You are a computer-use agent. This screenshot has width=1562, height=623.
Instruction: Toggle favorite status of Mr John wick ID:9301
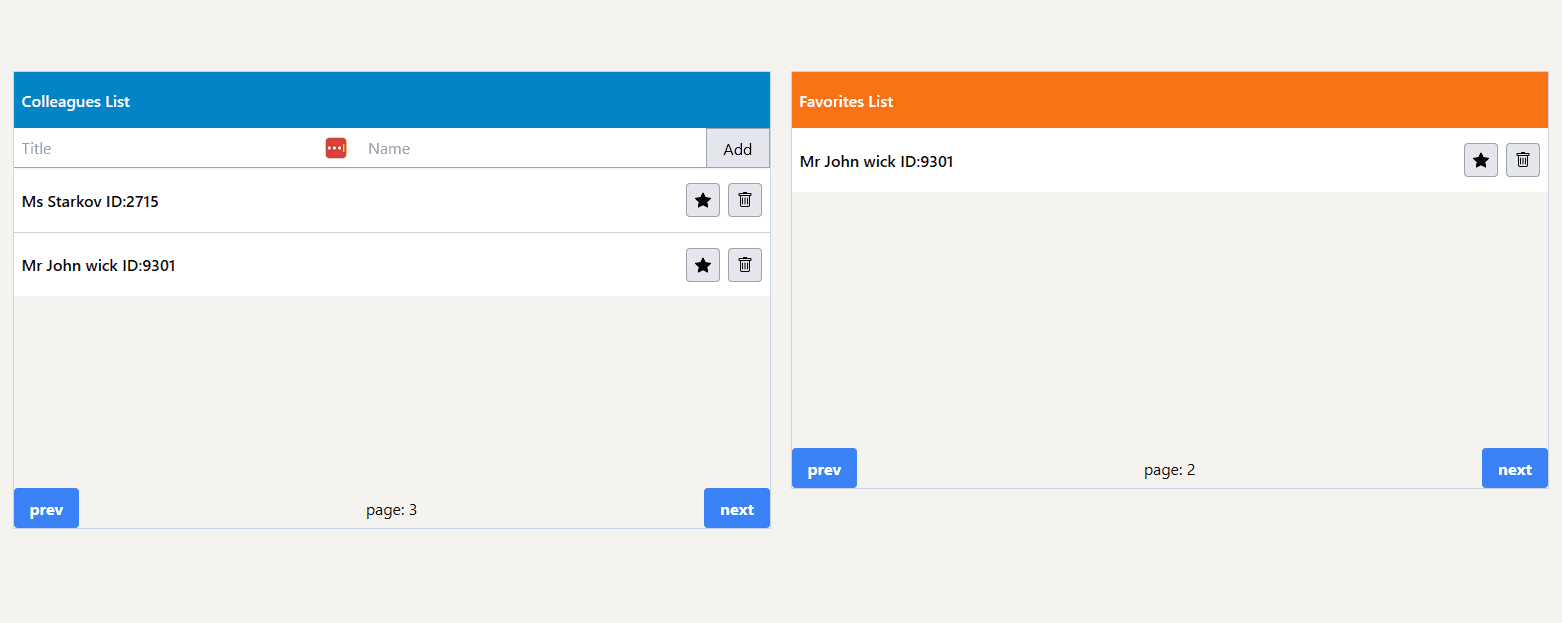(x=702, y=265)
